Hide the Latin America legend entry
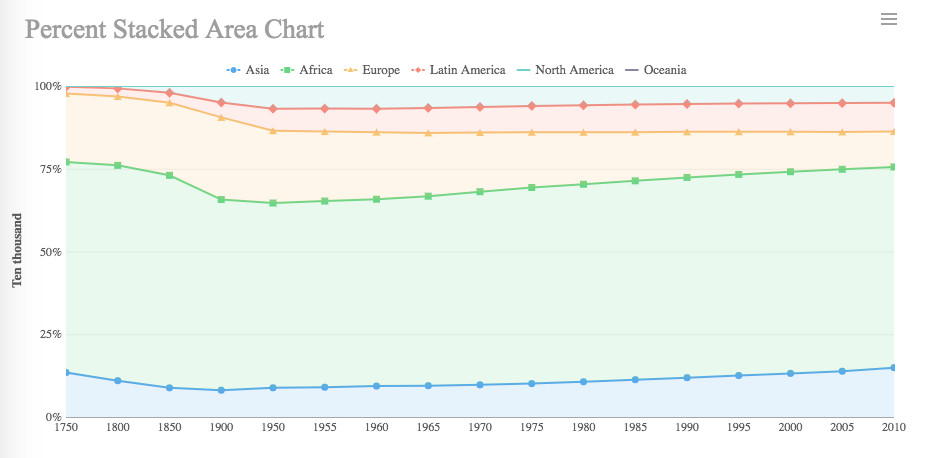Viewport: 929px width, 458px height. pos(458,70)
